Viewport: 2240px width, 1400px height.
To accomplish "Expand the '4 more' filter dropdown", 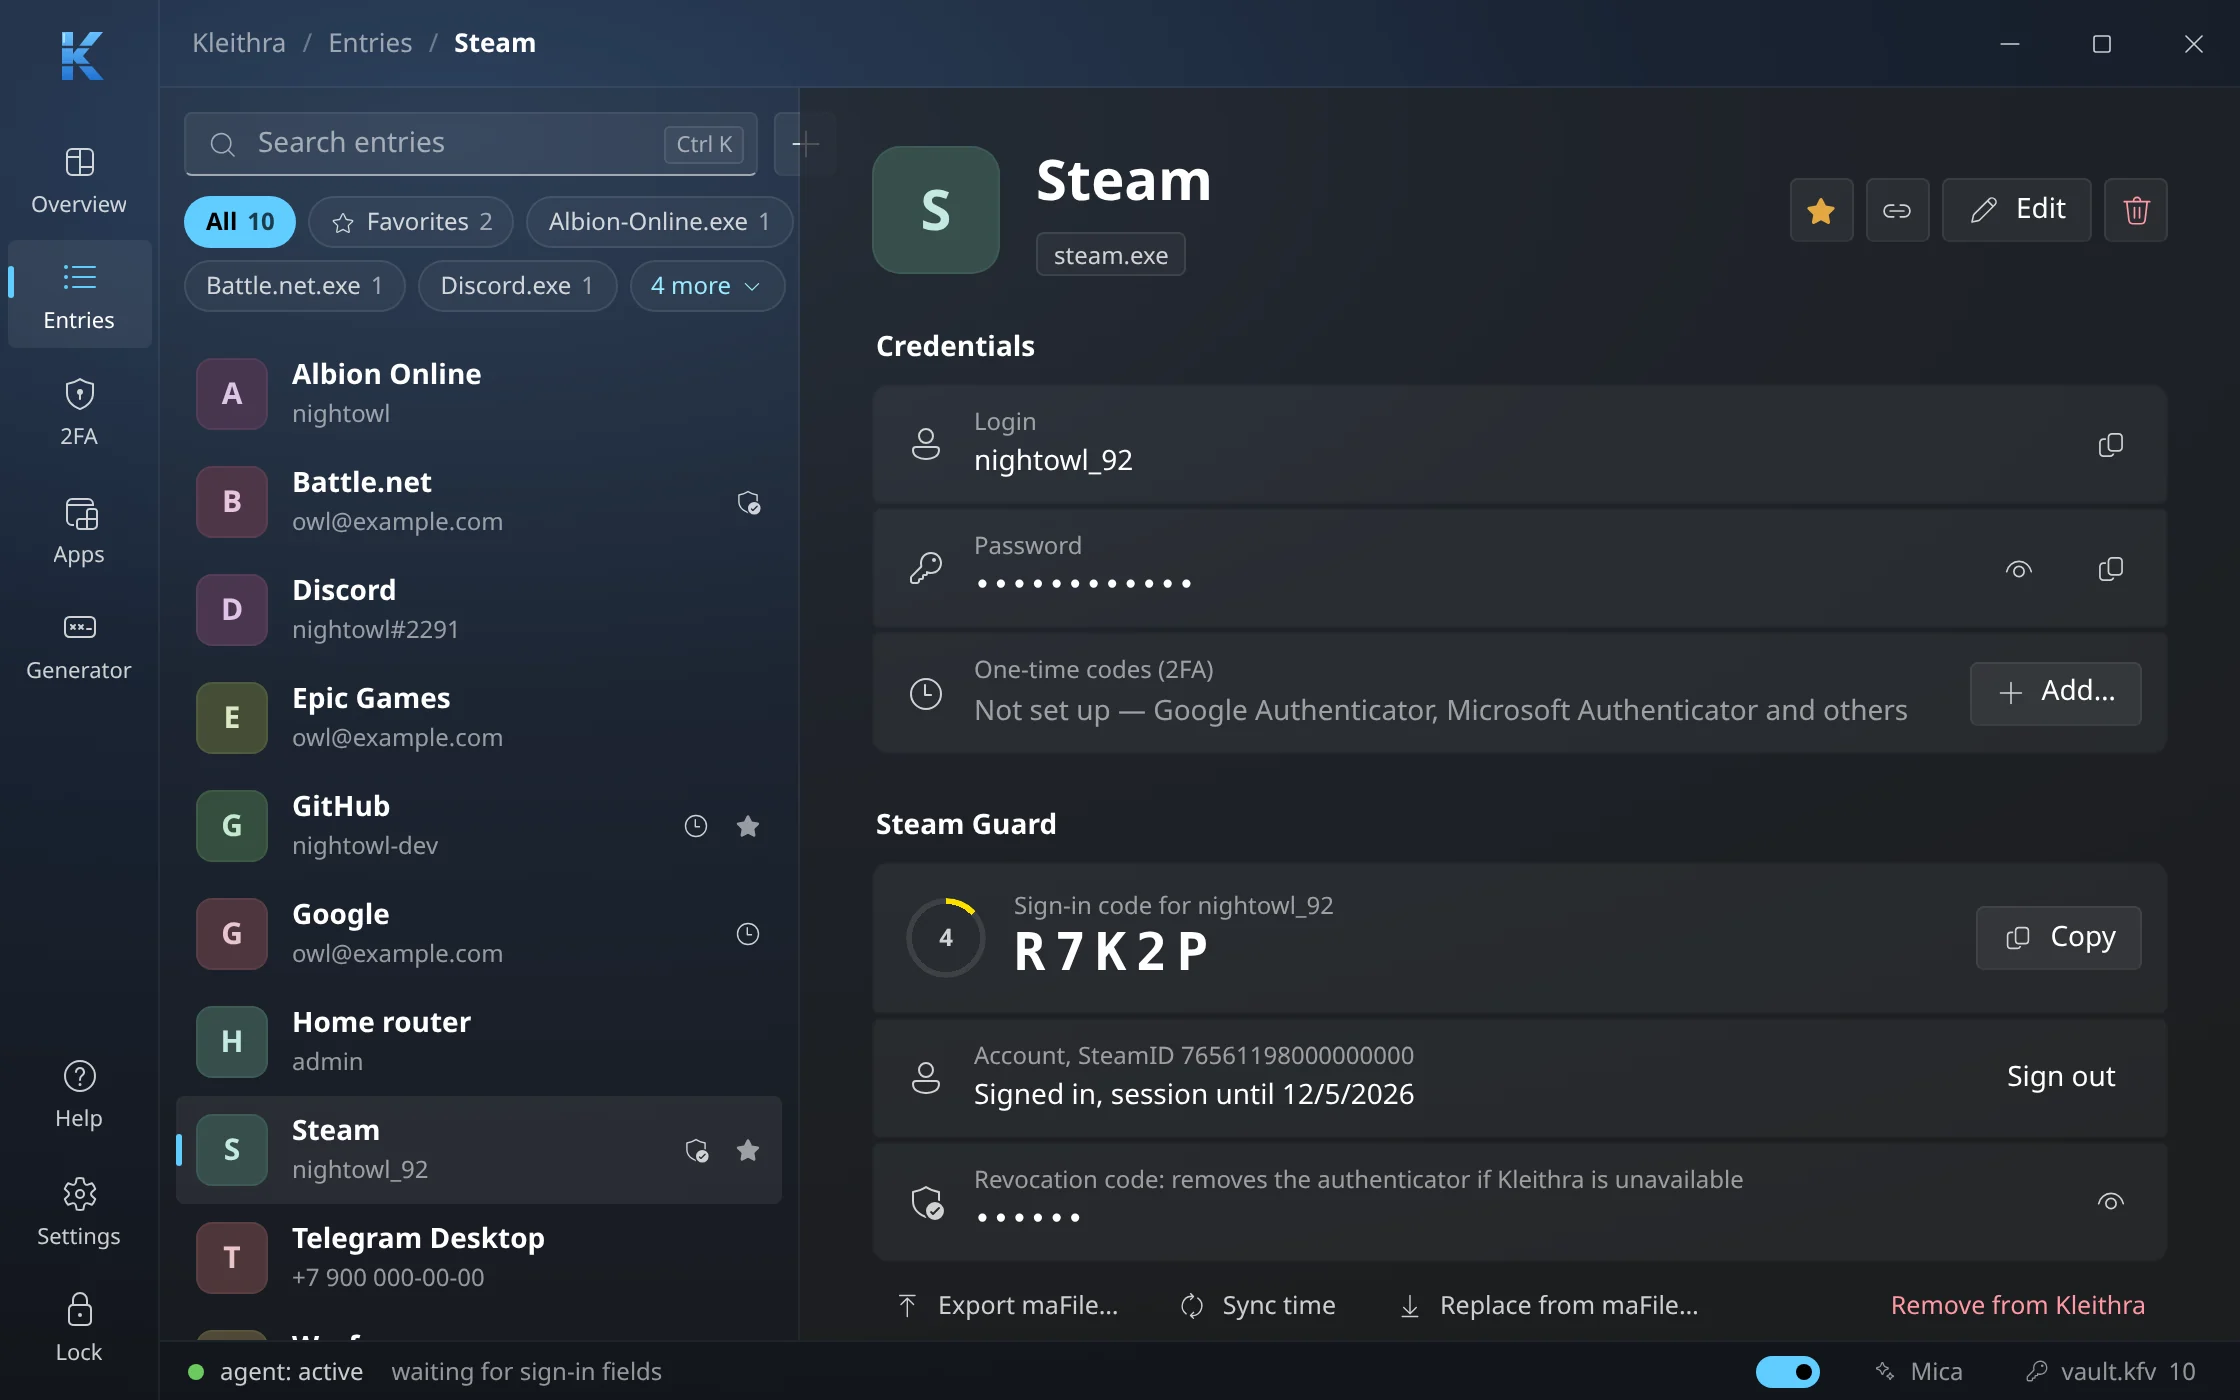I will (x=706, y=286).
